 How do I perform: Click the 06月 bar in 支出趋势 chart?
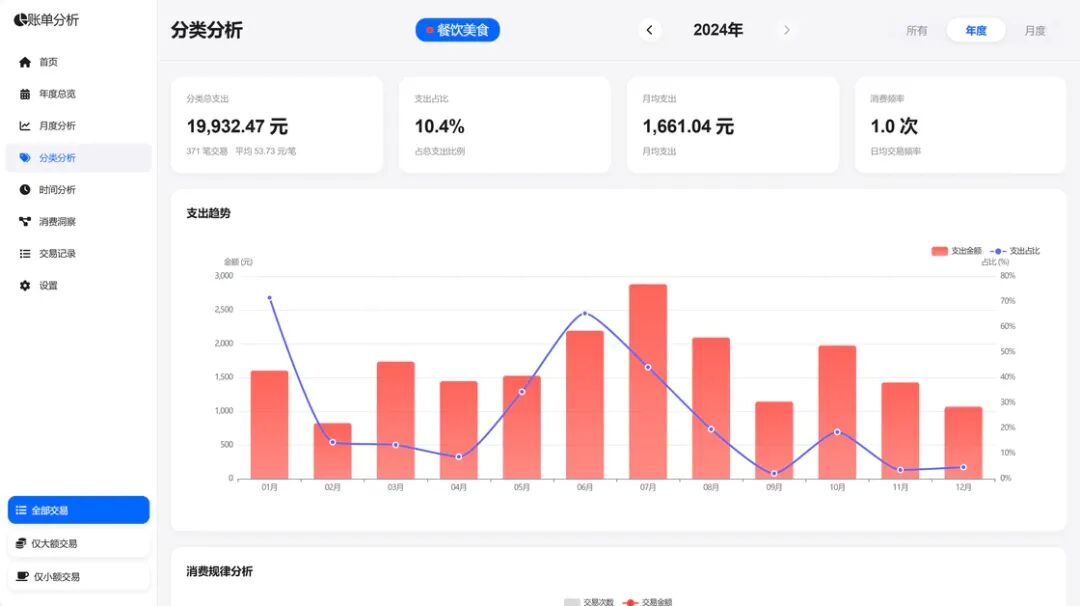[585, 405]
